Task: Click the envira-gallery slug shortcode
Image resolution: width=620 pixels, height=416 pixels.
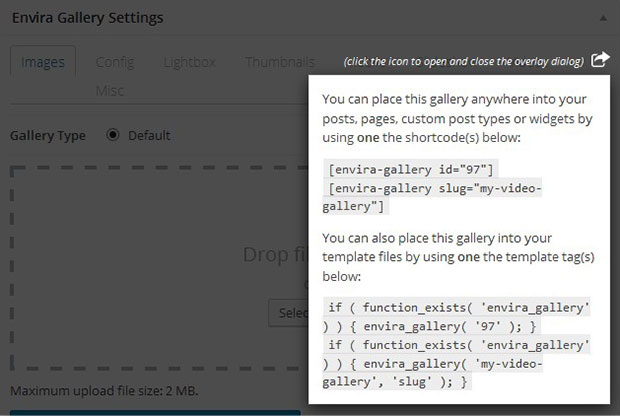Action: click(433, 197)
